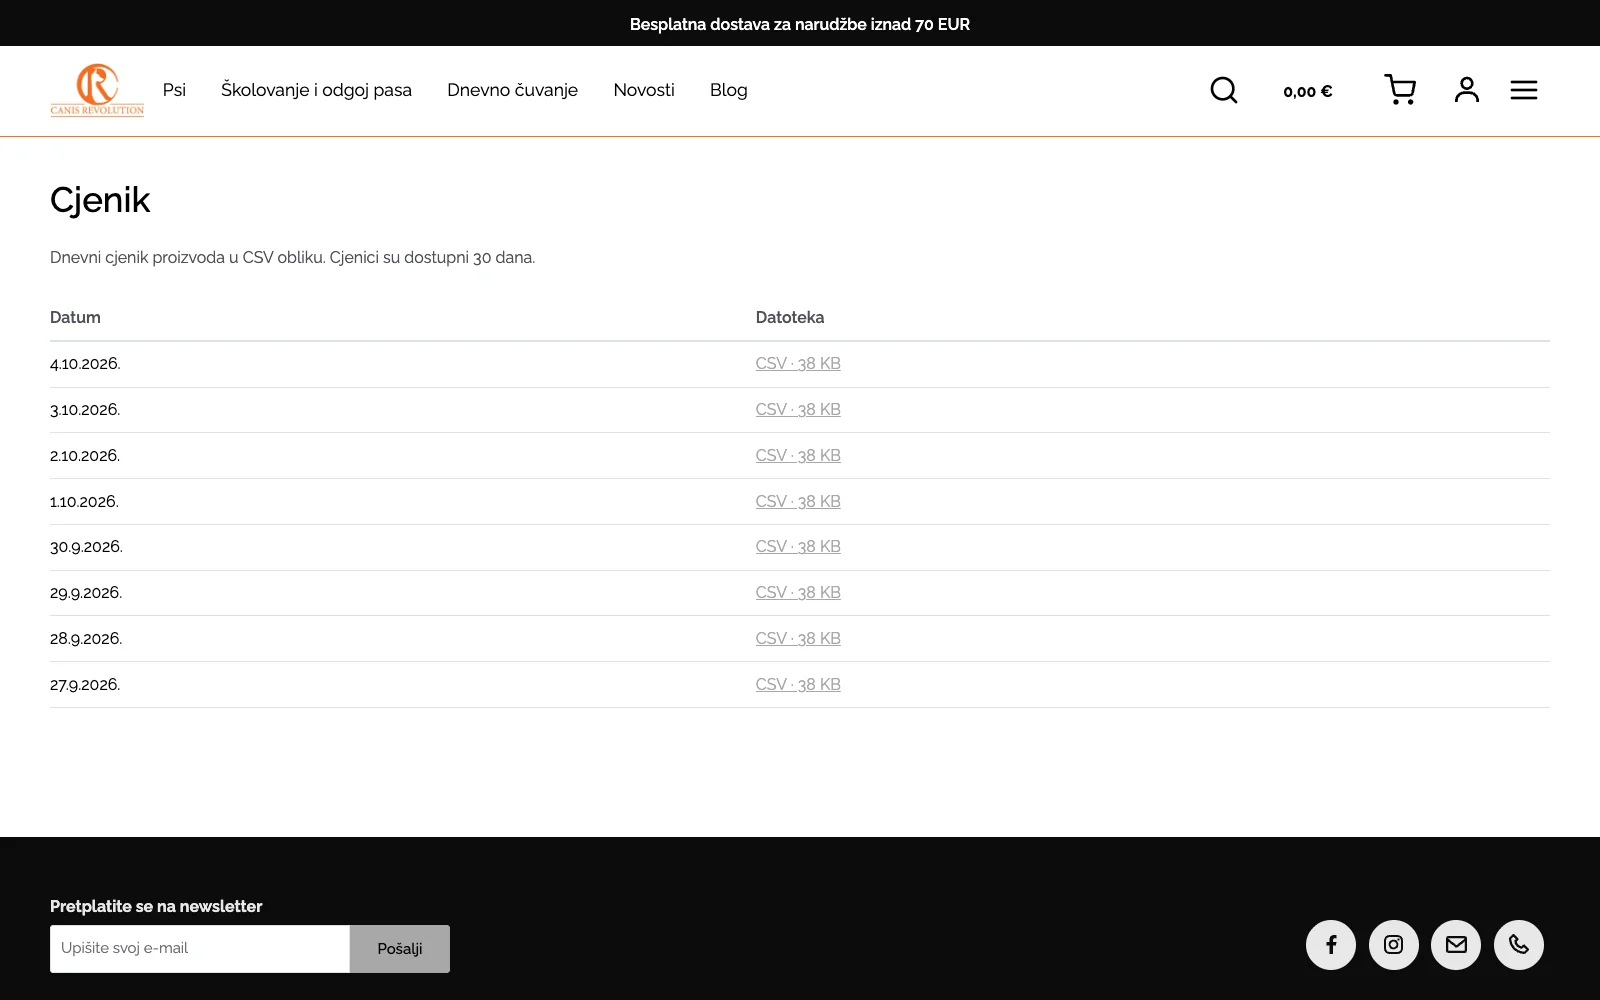Focus the newsletter e-mail input field

(x=200, y=949)
